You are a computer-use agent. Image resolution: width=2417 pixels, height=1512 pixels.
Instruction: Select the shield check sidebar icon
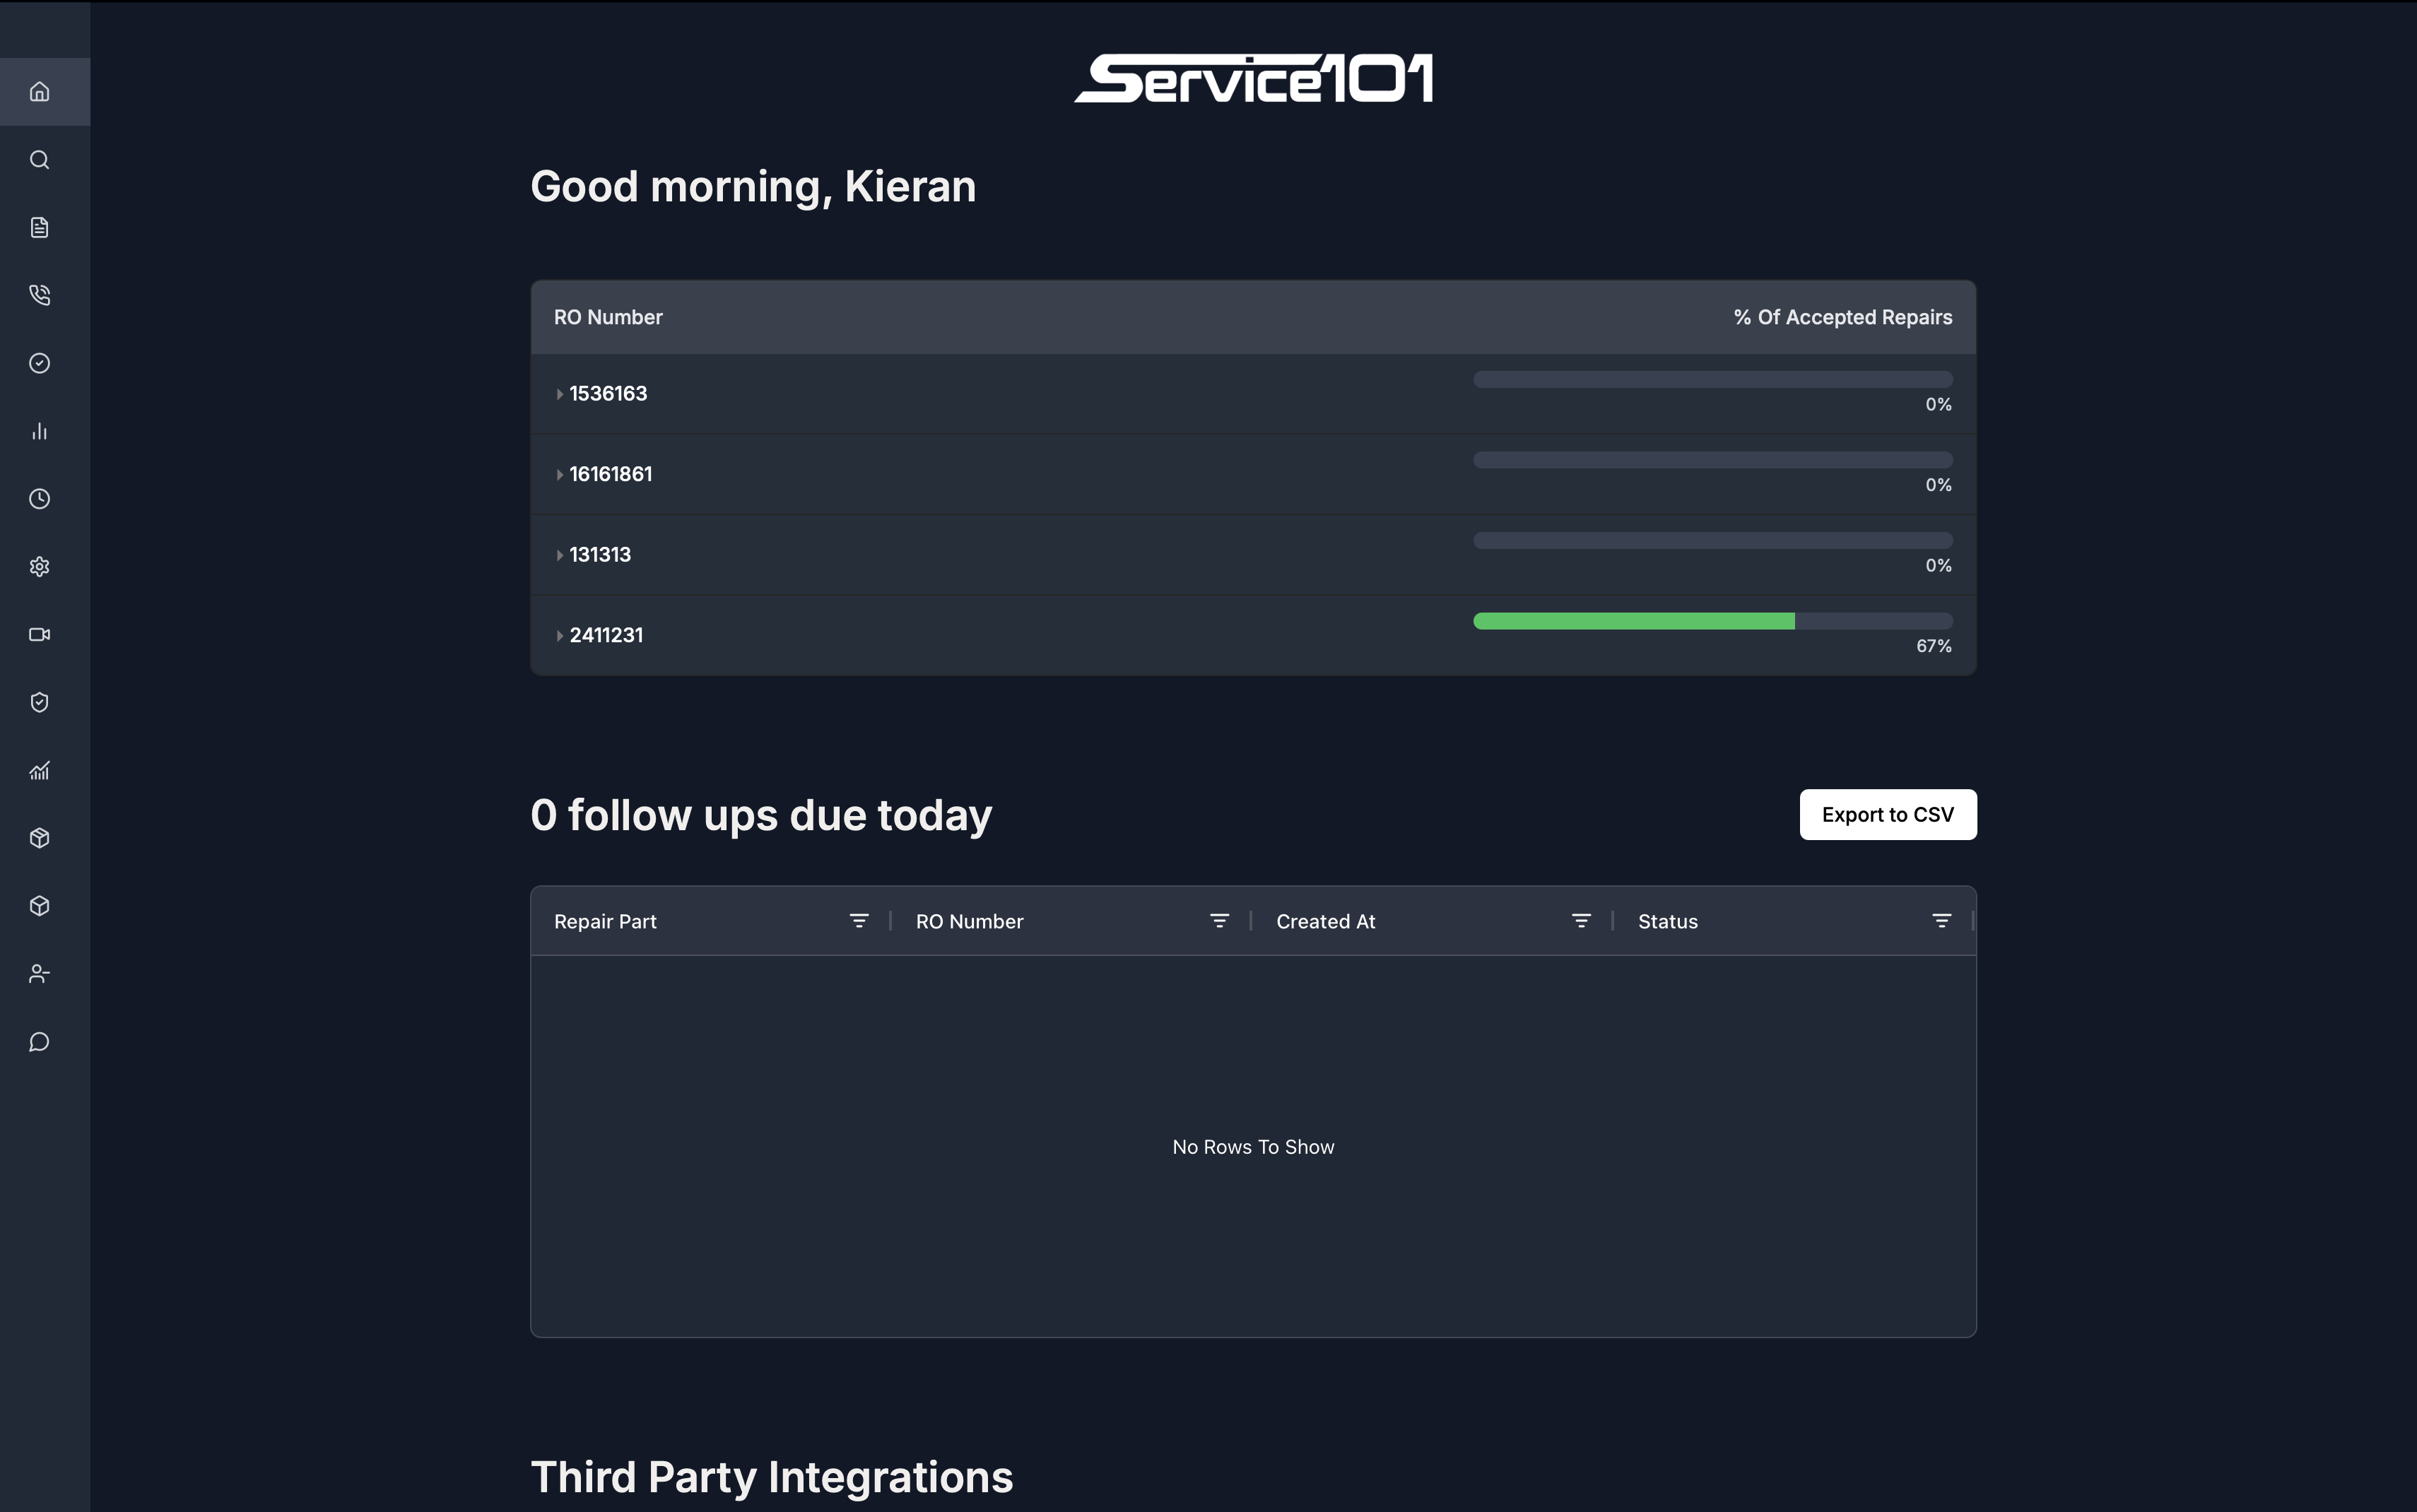point(39,702)
